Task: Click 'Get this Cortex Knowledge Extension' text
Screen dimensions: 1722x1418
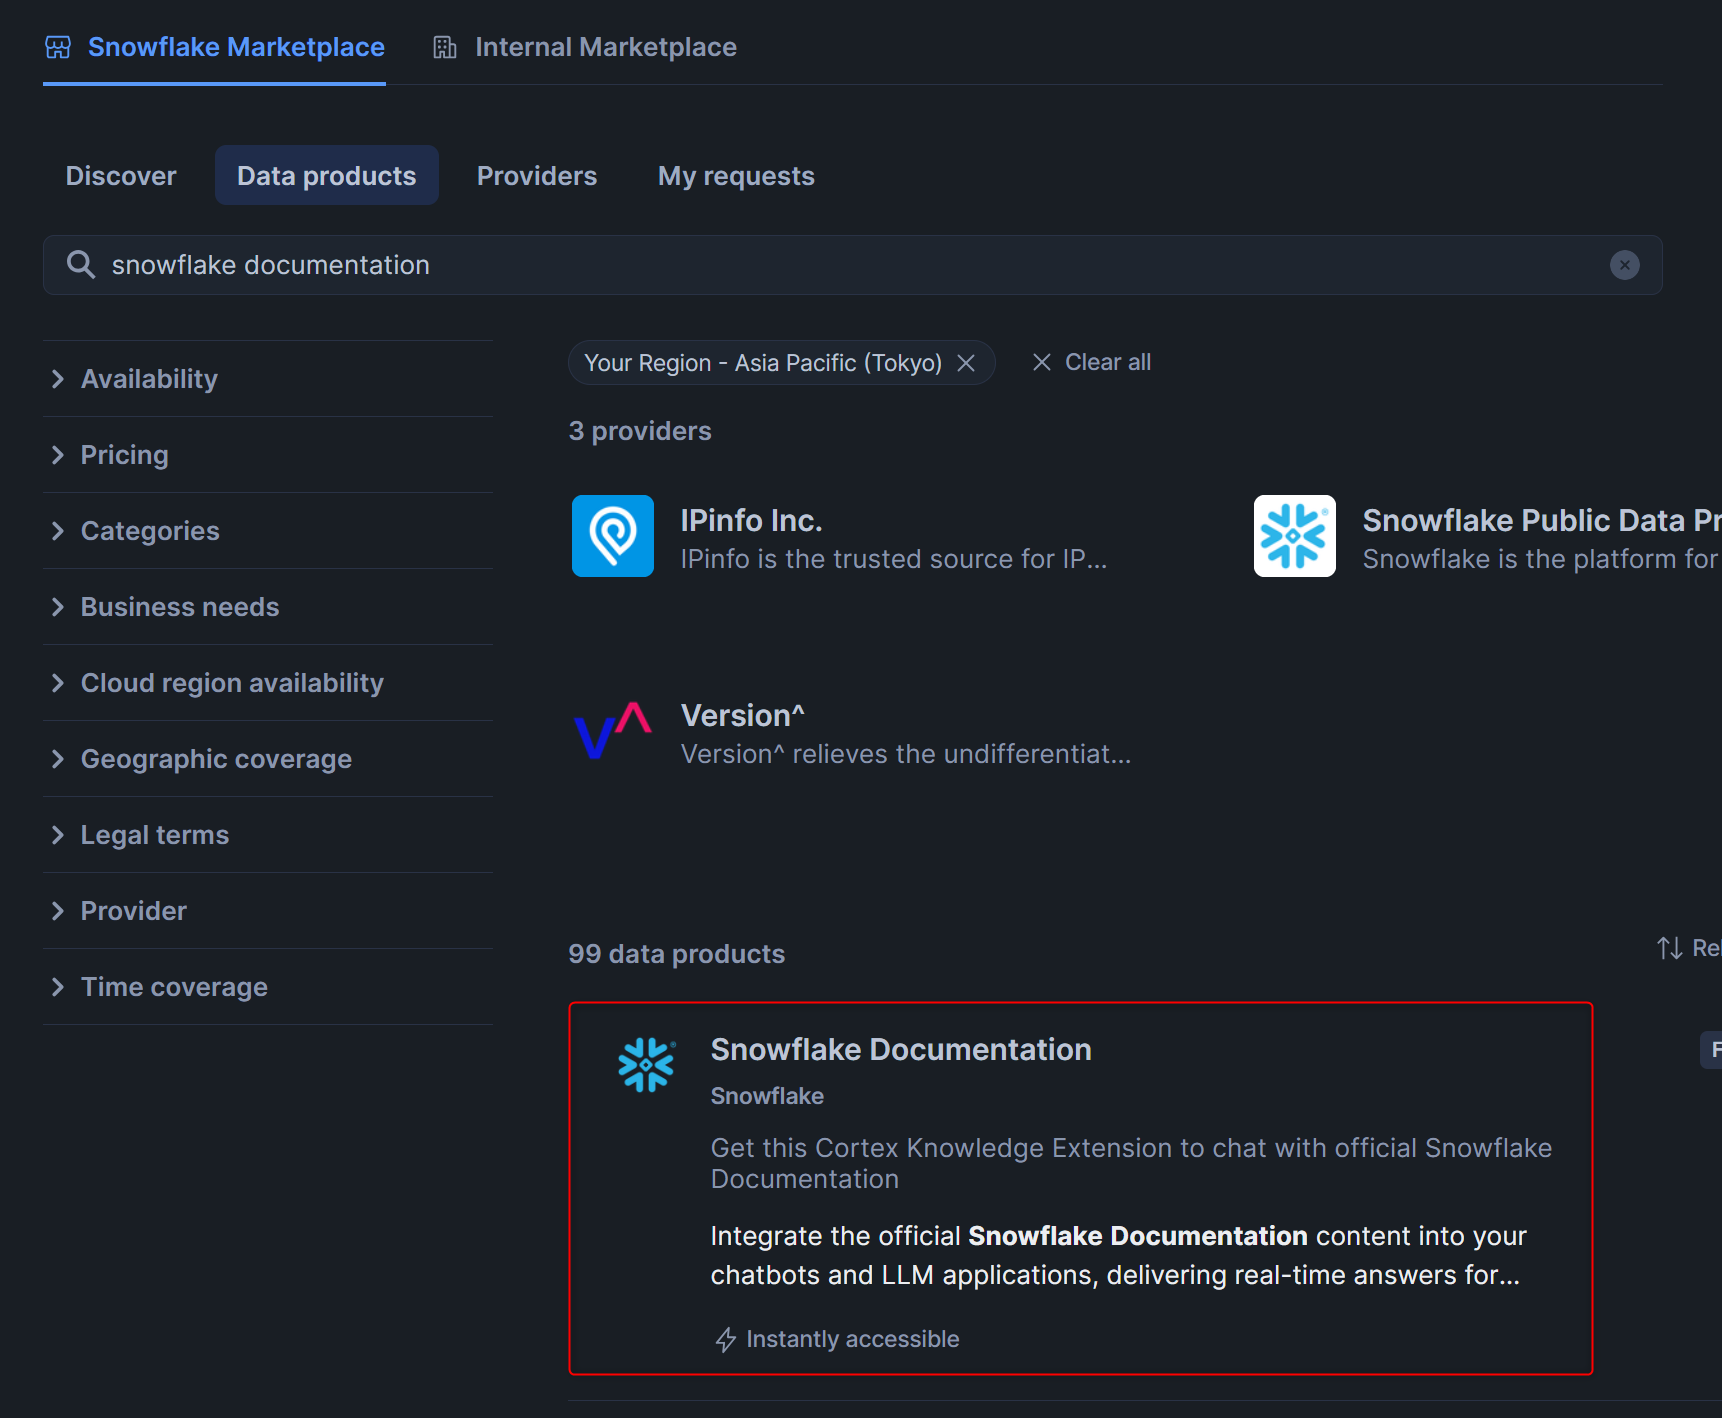Action: [x=1131, y=1163]
